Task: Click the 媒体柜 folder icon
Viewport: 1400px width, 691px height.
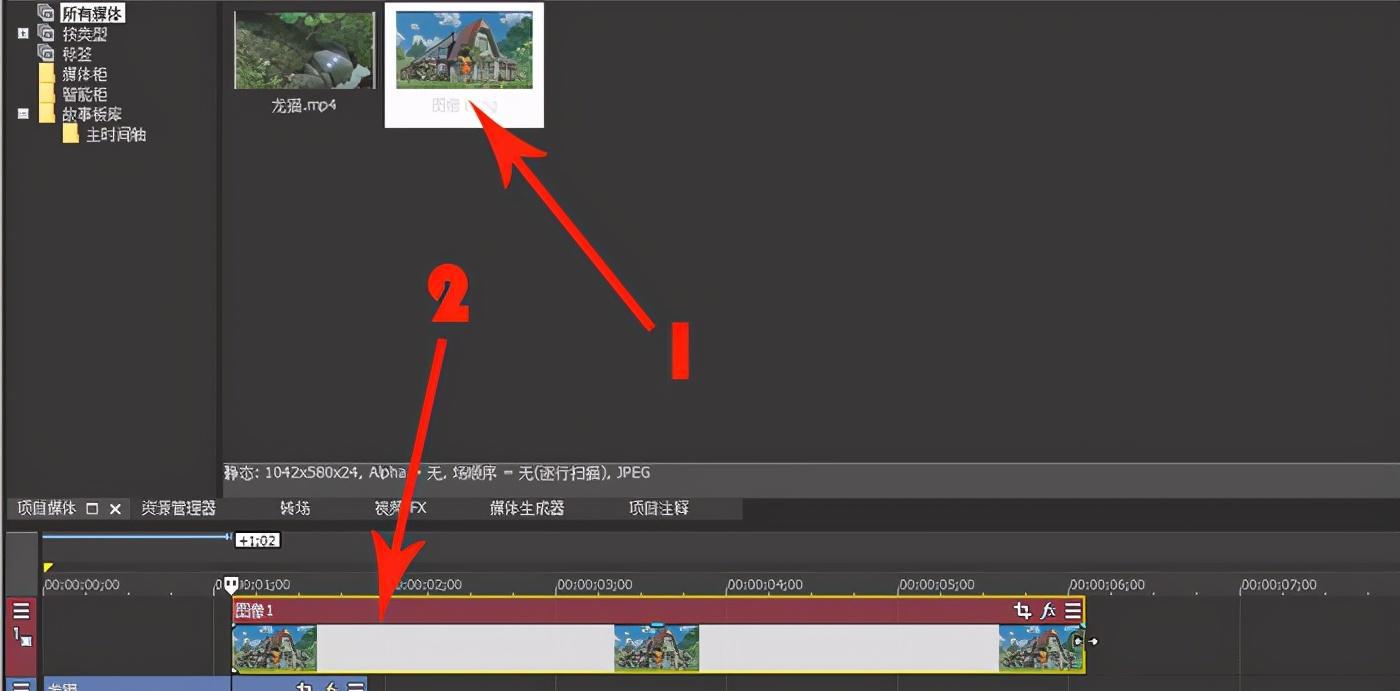Action: click(46, 74)
